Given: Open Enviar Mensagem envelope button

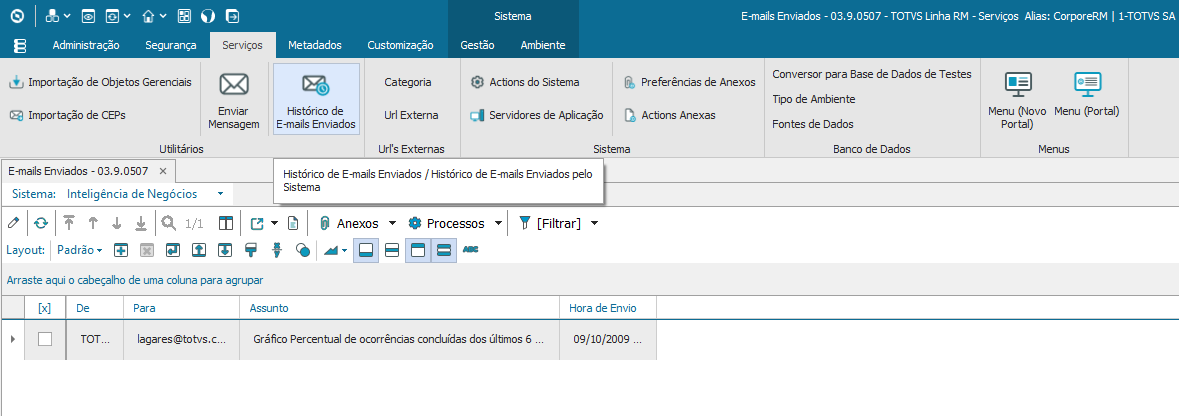Looking at the screenshot, I should [234, 100].
